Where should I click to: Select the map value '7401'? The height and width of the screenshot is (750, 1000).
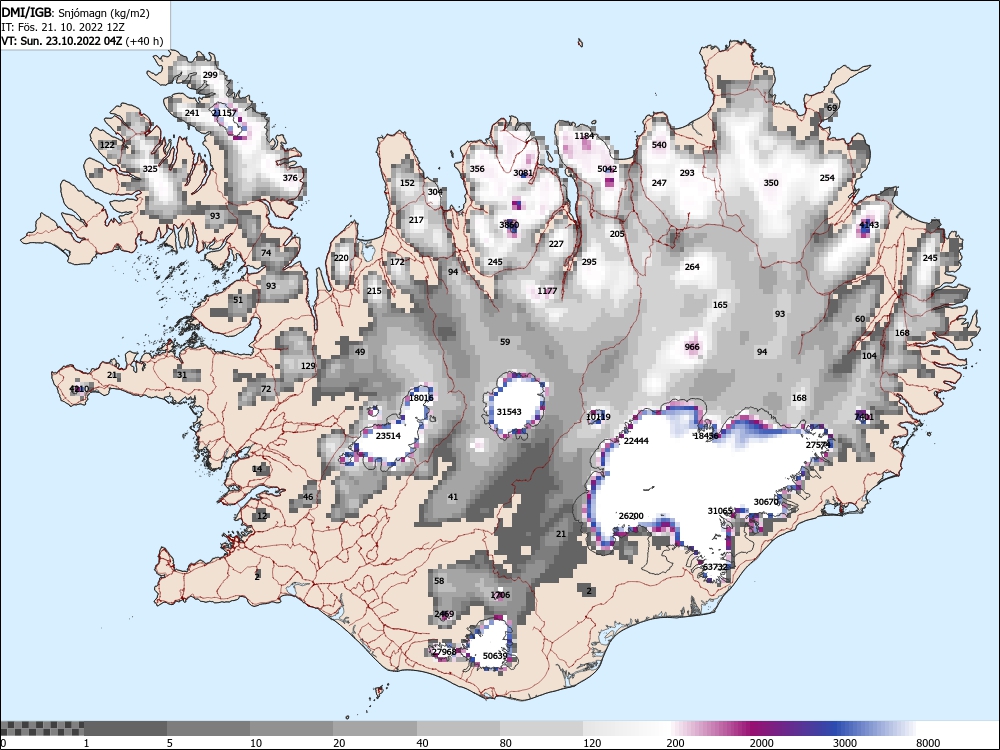864,417
